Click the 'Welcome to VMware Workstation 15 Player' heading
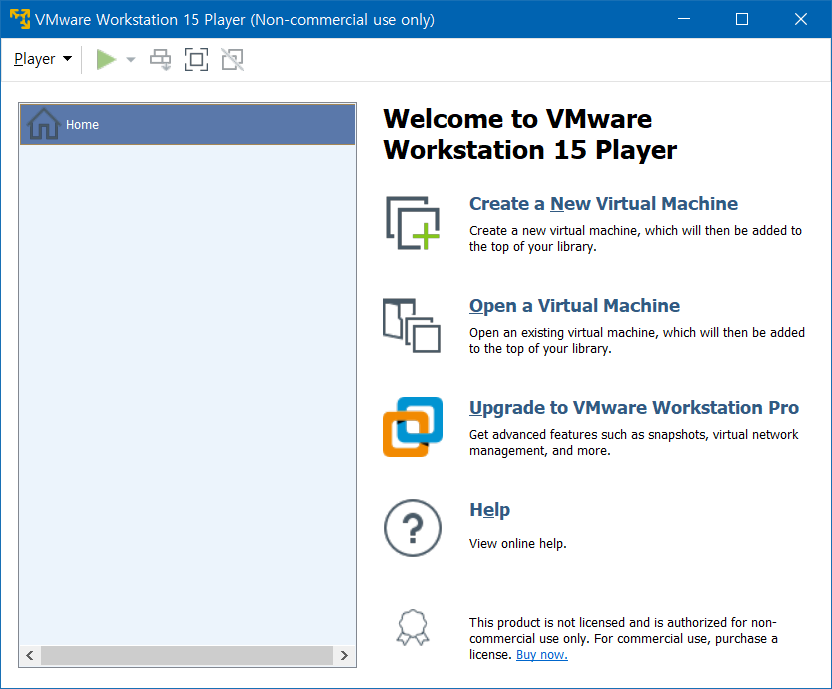832x689 pixels. pyautogui.click(x=530, y=134)
